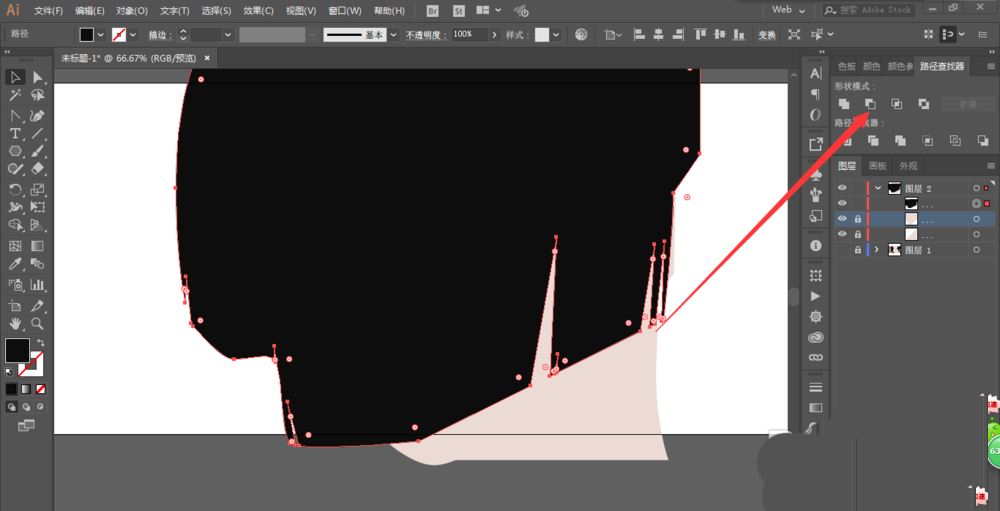Image resolution: width=1000 pixels, height=511 pixels.
Task: Select the Direct Selection tool
Action: point(37,77)
